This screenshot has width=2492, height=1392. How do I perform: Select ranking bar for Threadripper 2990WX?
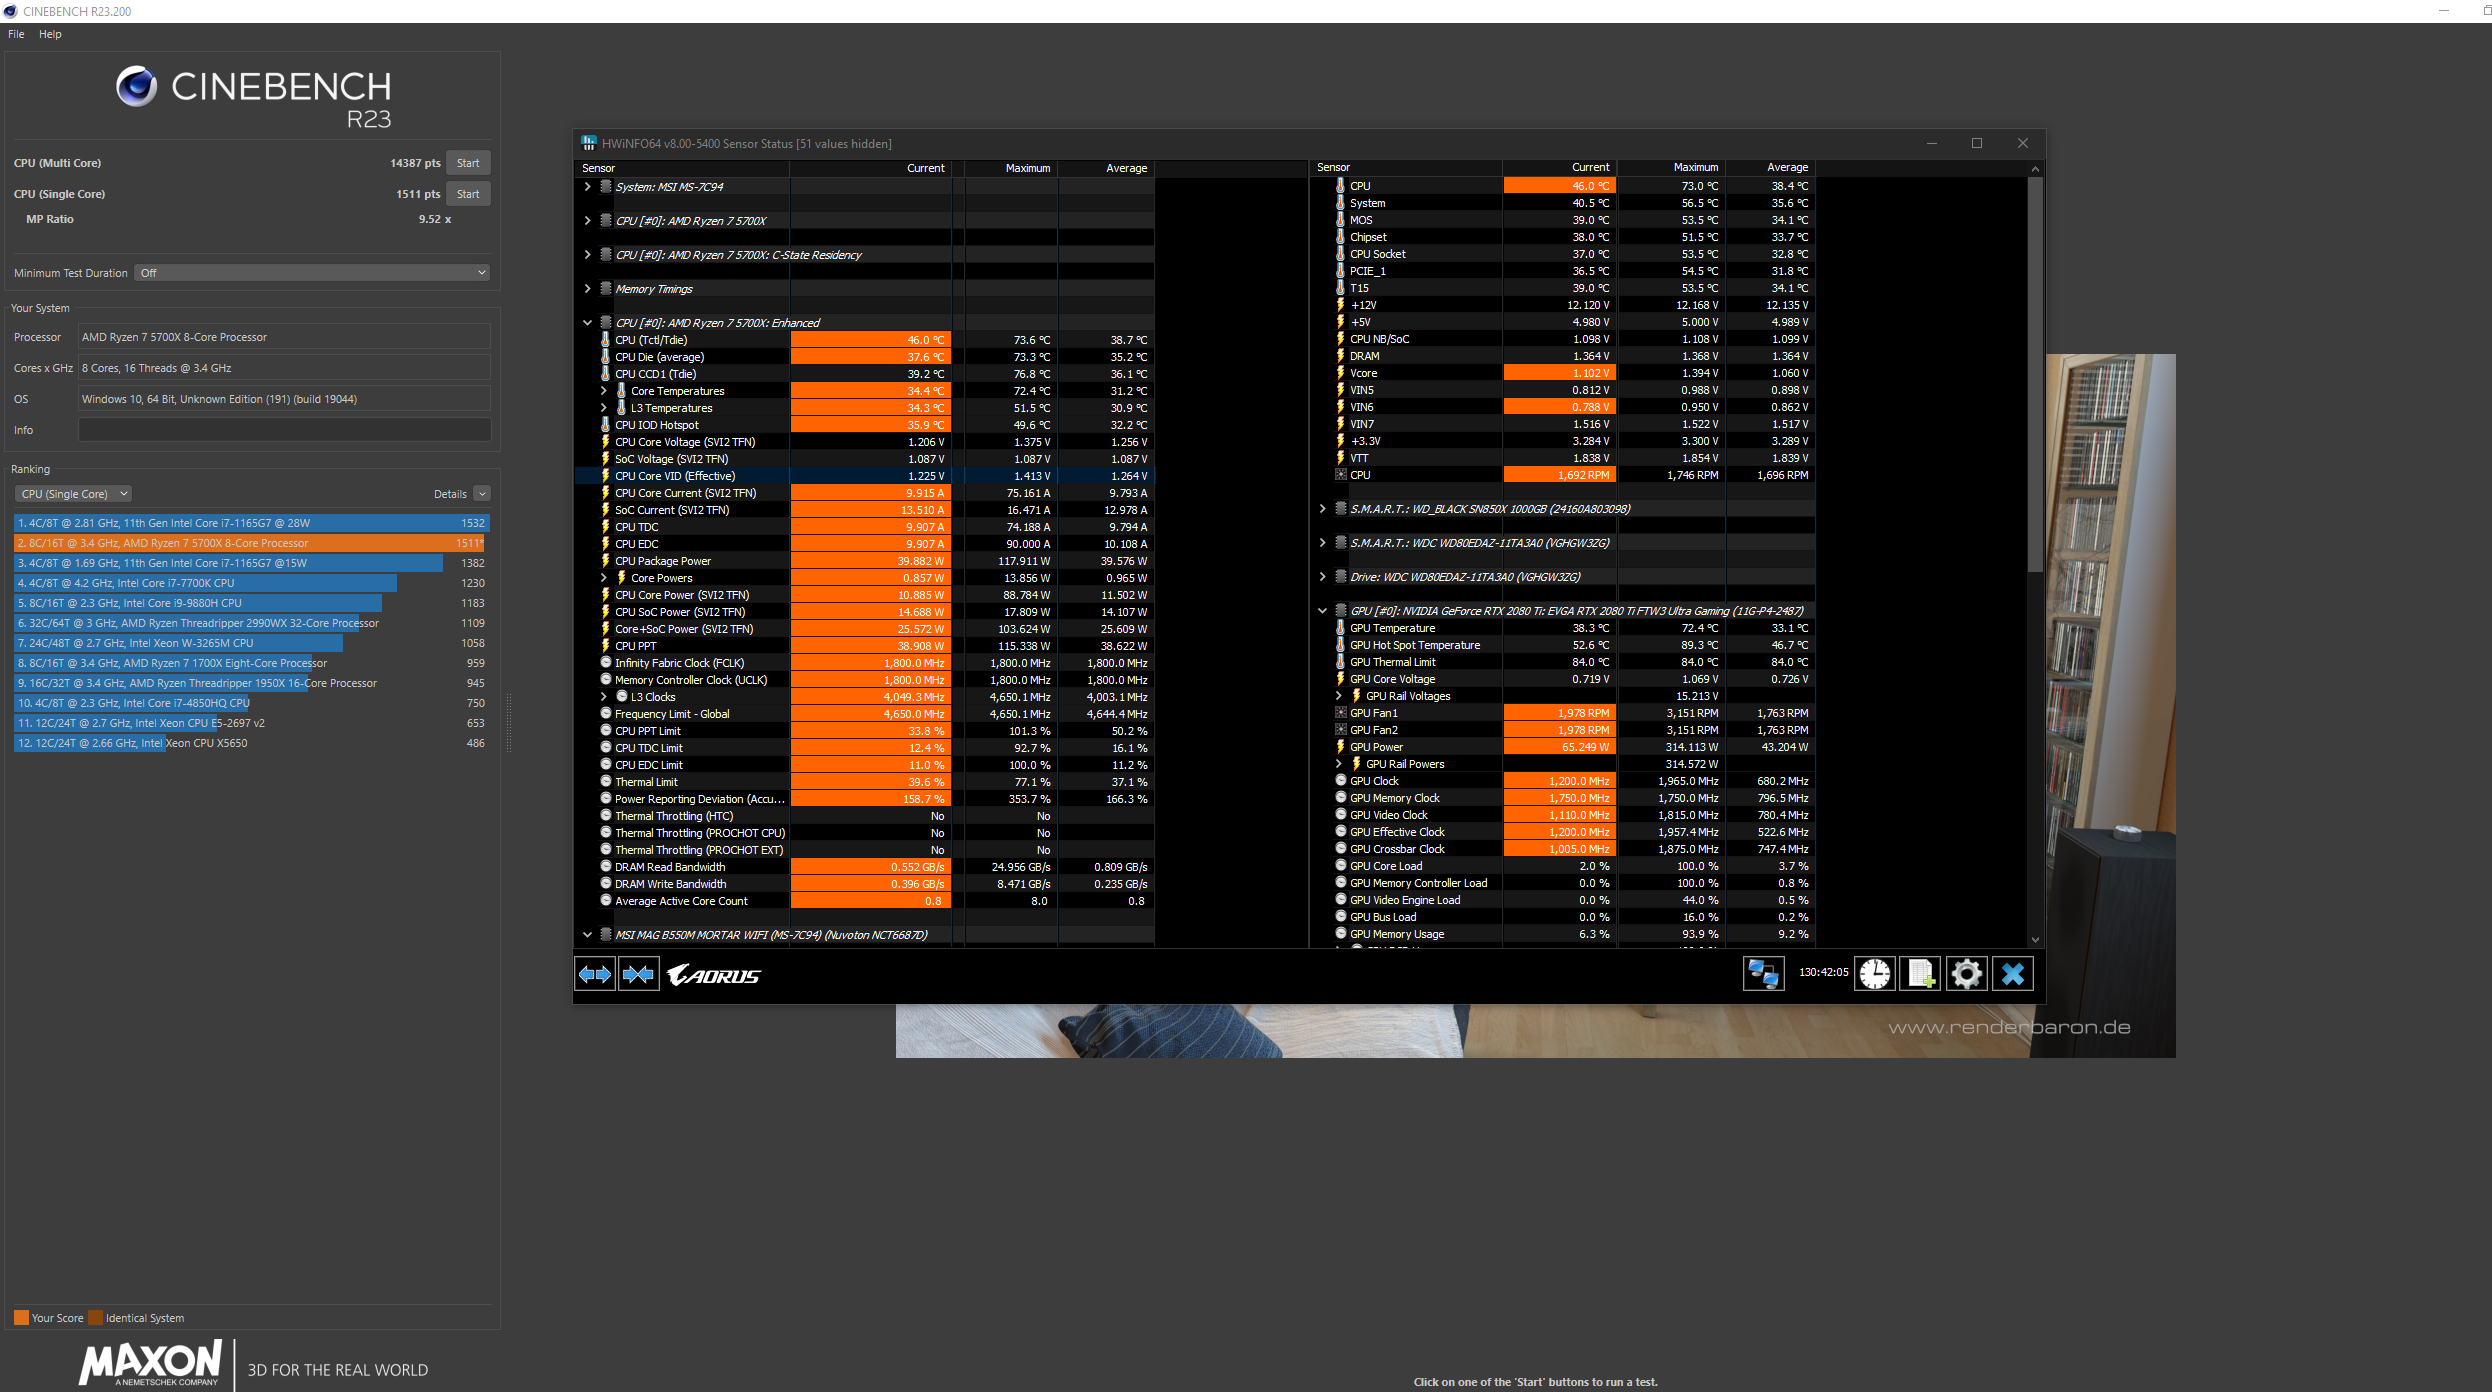250,623
